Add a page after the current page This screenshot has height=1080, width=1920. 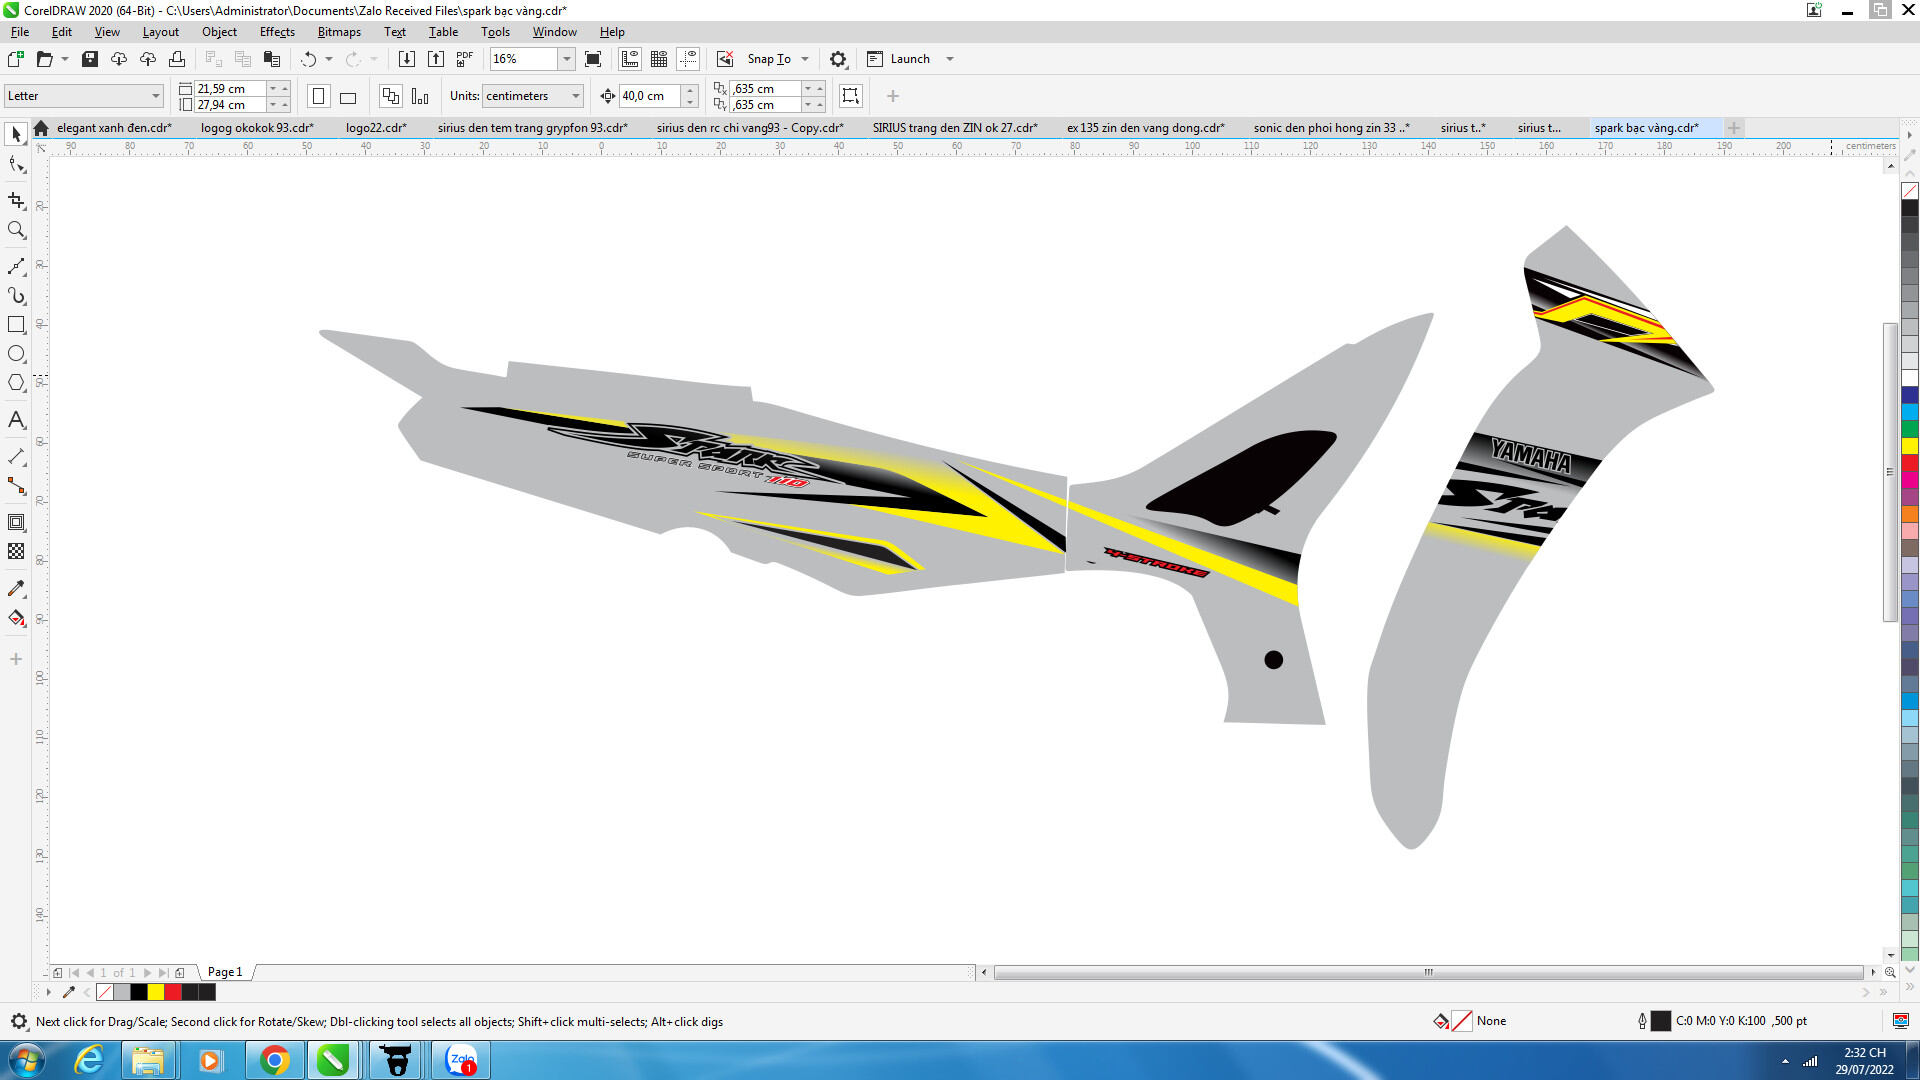pos(179,972)
